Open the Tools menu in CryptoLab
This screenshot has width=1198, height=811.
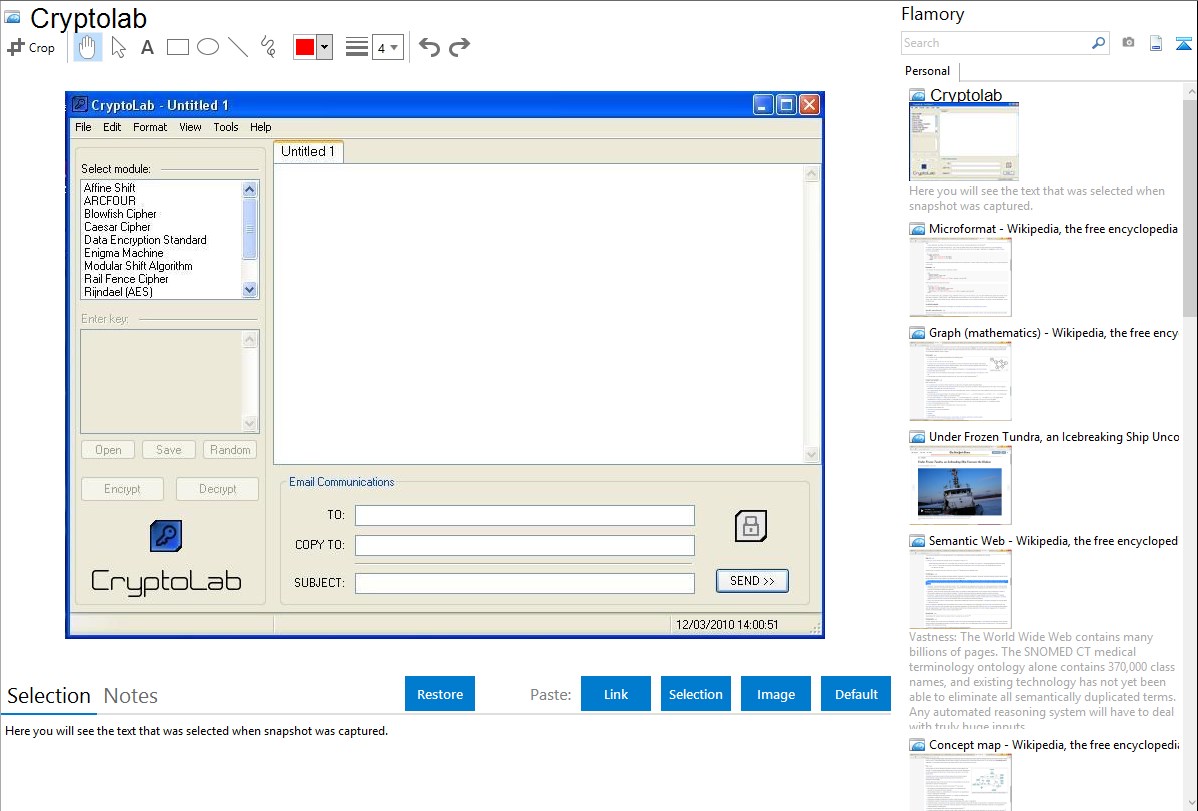click(x=225, y=127)
